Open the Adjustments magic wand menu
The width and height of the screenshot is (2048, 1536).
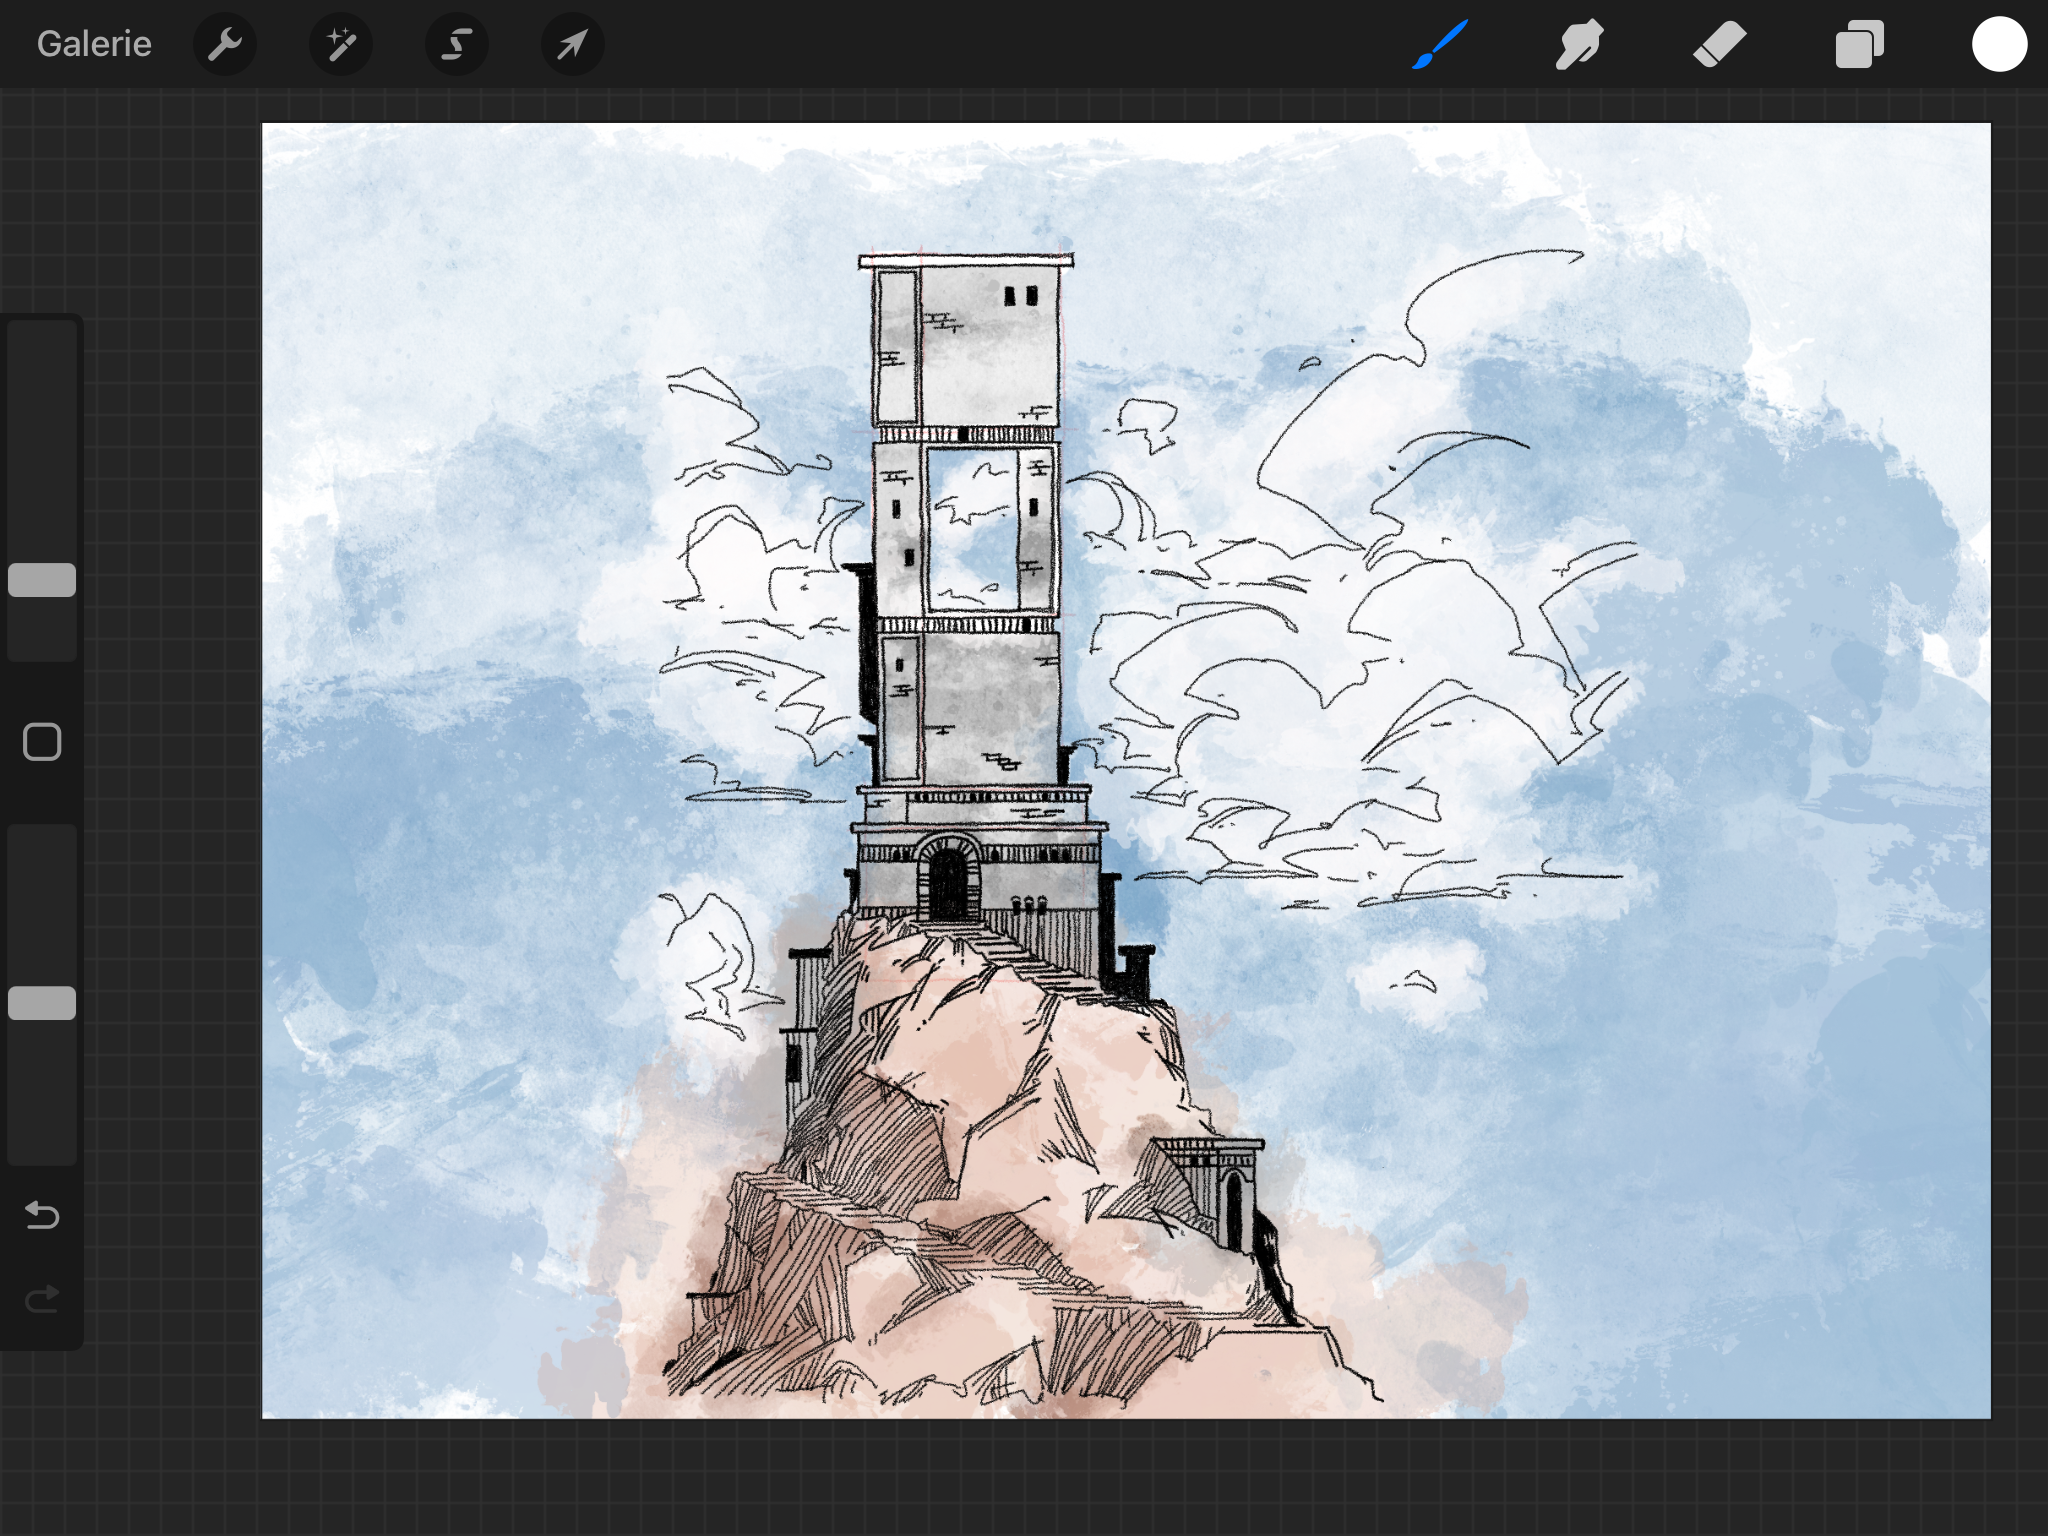[340, 44]
